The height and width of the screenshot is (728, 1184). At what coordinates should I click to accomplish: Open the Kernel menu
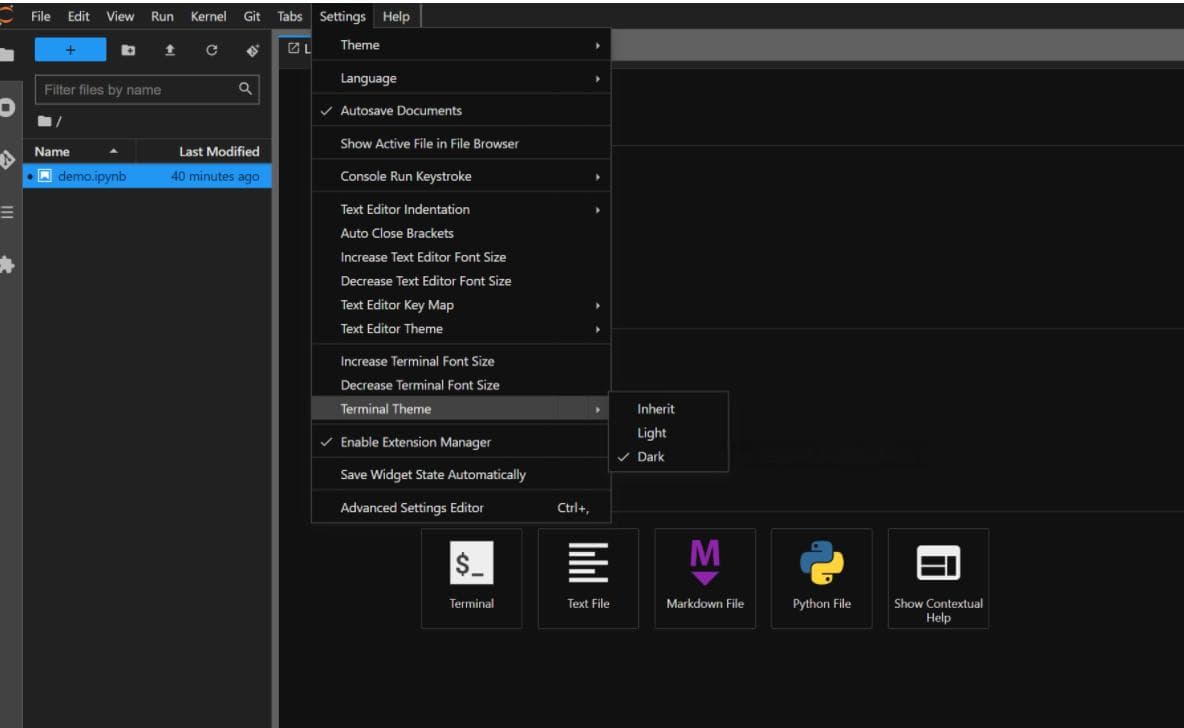coord(208,16)
